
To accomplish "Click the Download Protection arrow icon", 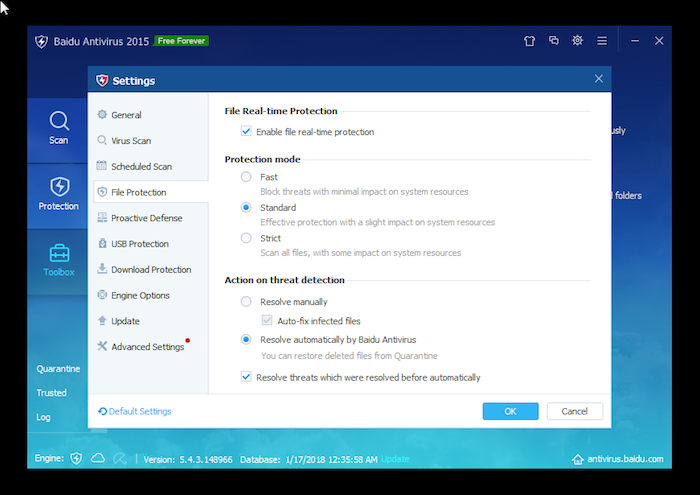I will (x=102, y=269).
